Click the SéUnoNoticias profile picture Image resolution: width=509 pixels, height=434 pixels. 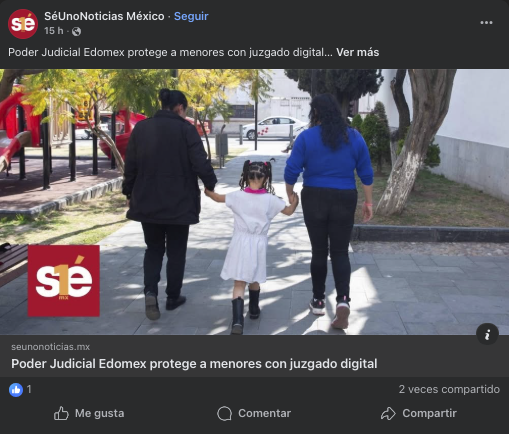[23, 24]
